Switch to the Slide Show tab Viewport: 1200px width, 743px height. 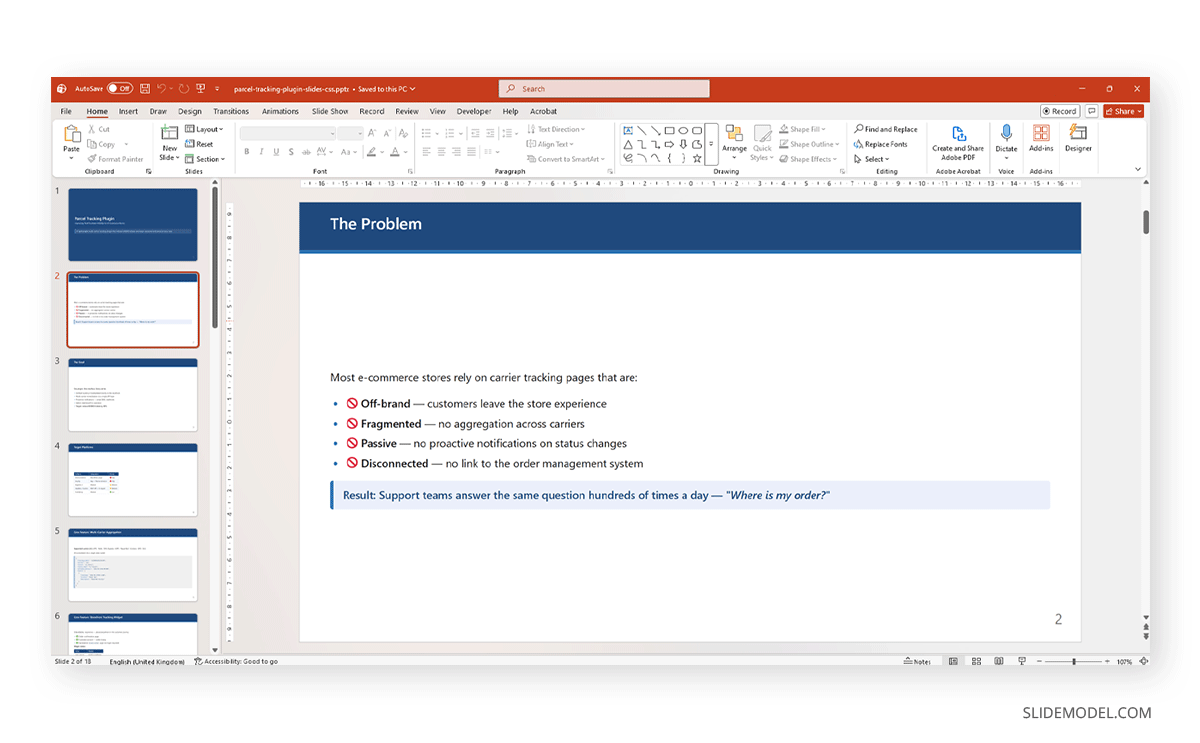point(329,112)
